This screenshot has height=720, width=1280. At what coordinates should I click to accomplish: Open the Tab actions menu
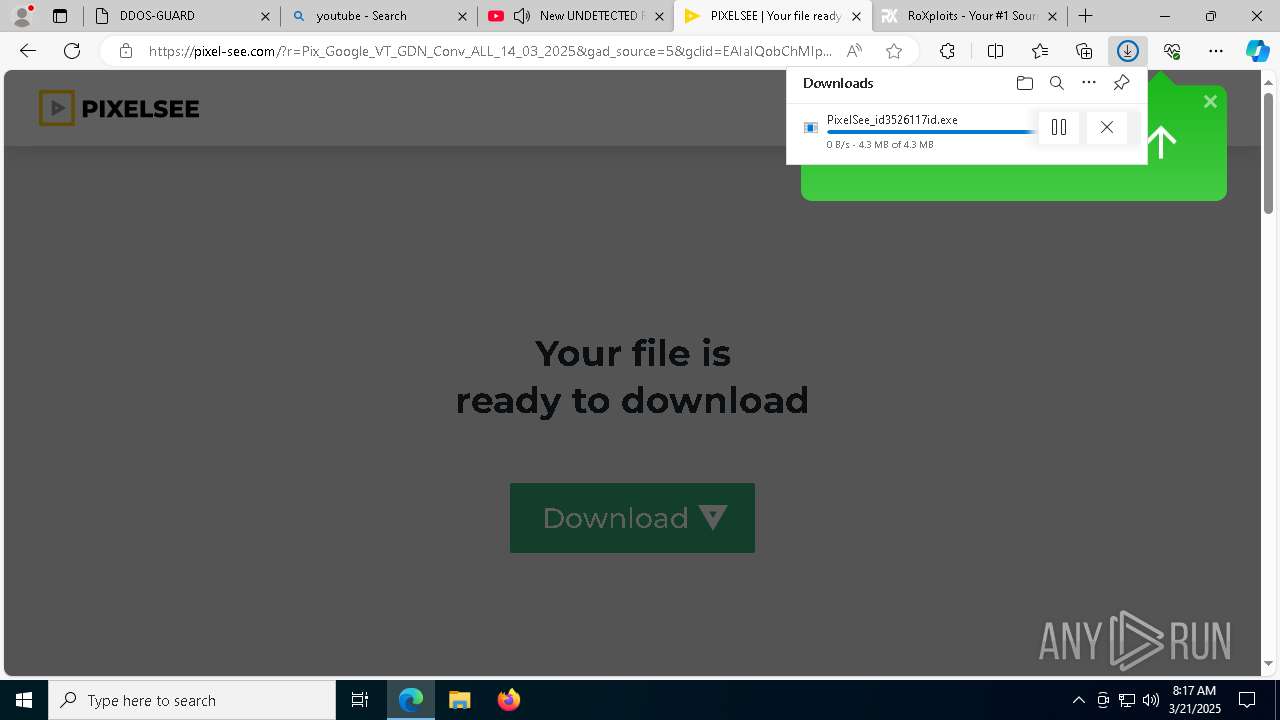[x=60, y=16]
